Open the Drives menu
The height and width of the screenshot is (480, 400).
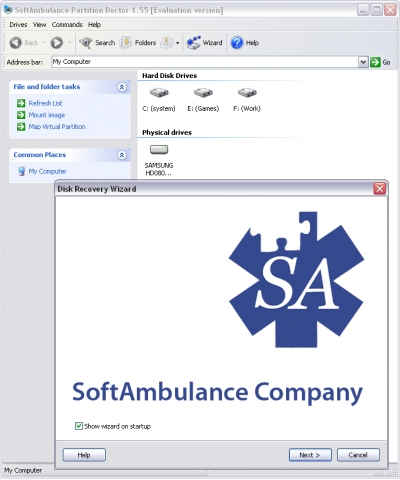[x=18, y=25]
